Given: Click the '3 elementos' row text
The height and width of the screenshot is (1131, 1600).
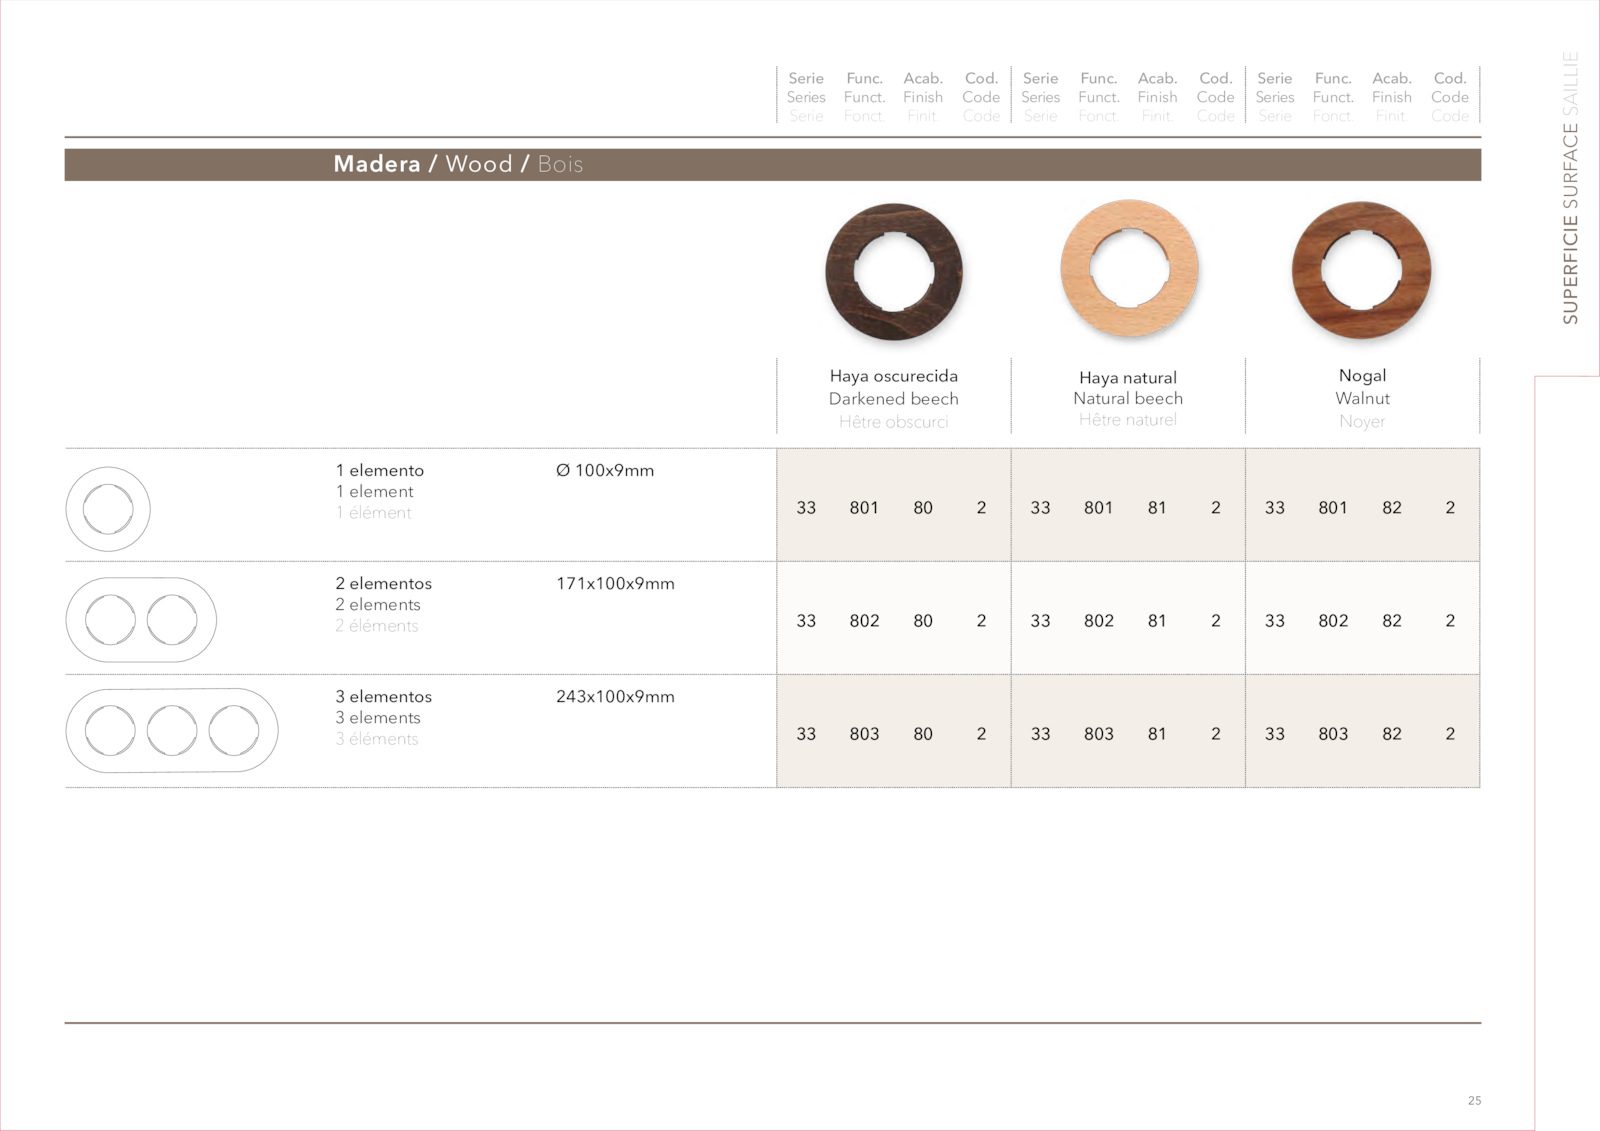Looking at the screenshot, I should tap(384, 696).
